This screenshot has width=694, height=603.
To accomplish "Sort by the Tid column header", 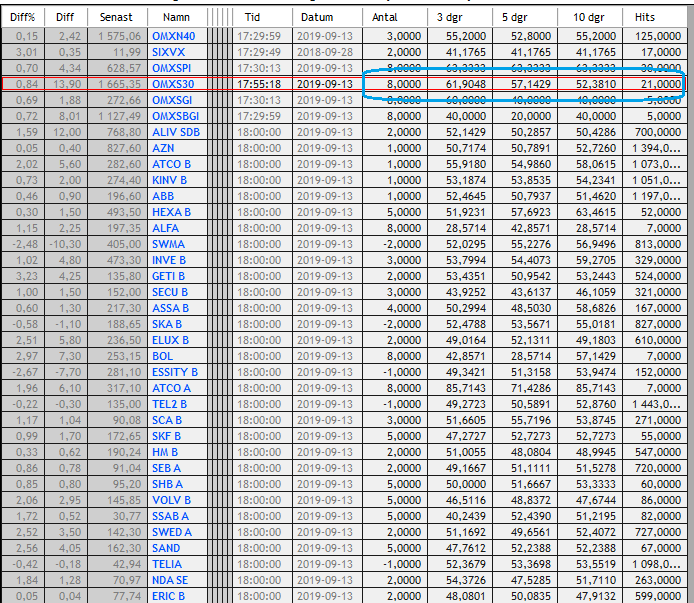I will click(x=262, y=17).
